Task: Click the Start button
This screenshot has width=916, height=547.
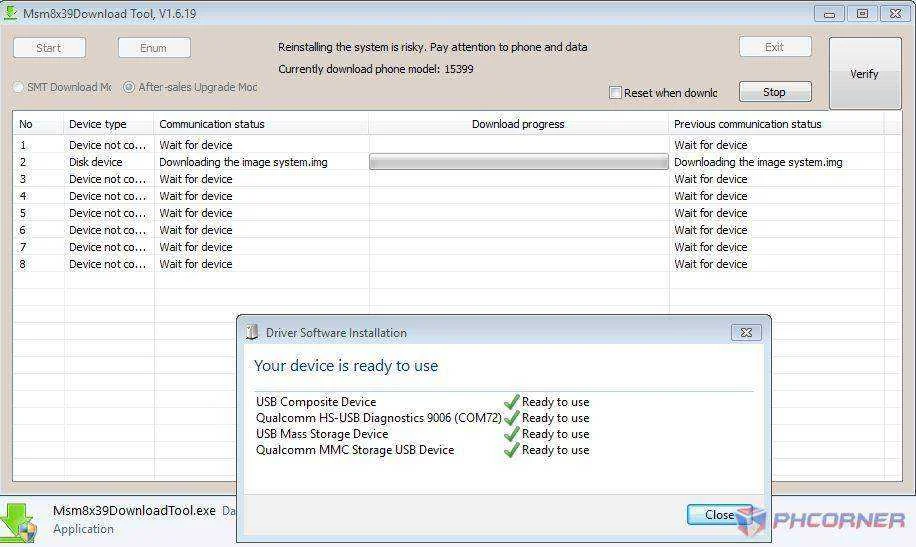Action: [49, 48]
